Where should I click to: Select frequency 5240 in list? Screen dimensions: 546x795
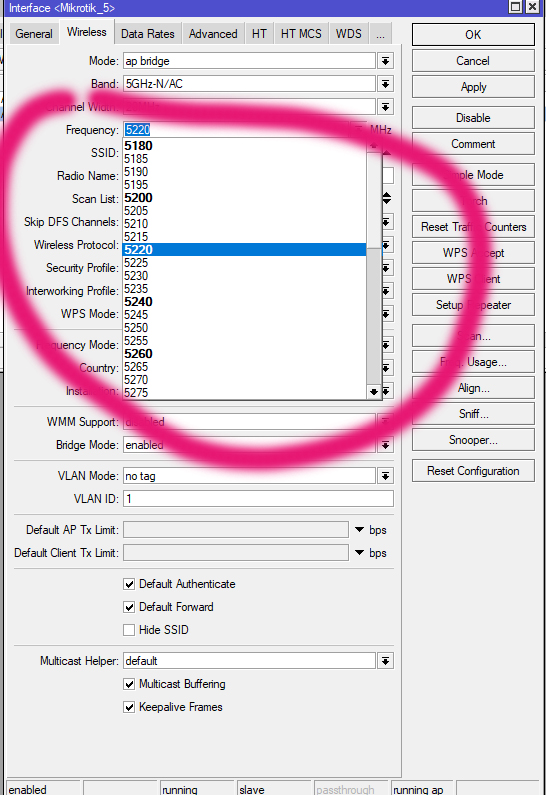244,302
